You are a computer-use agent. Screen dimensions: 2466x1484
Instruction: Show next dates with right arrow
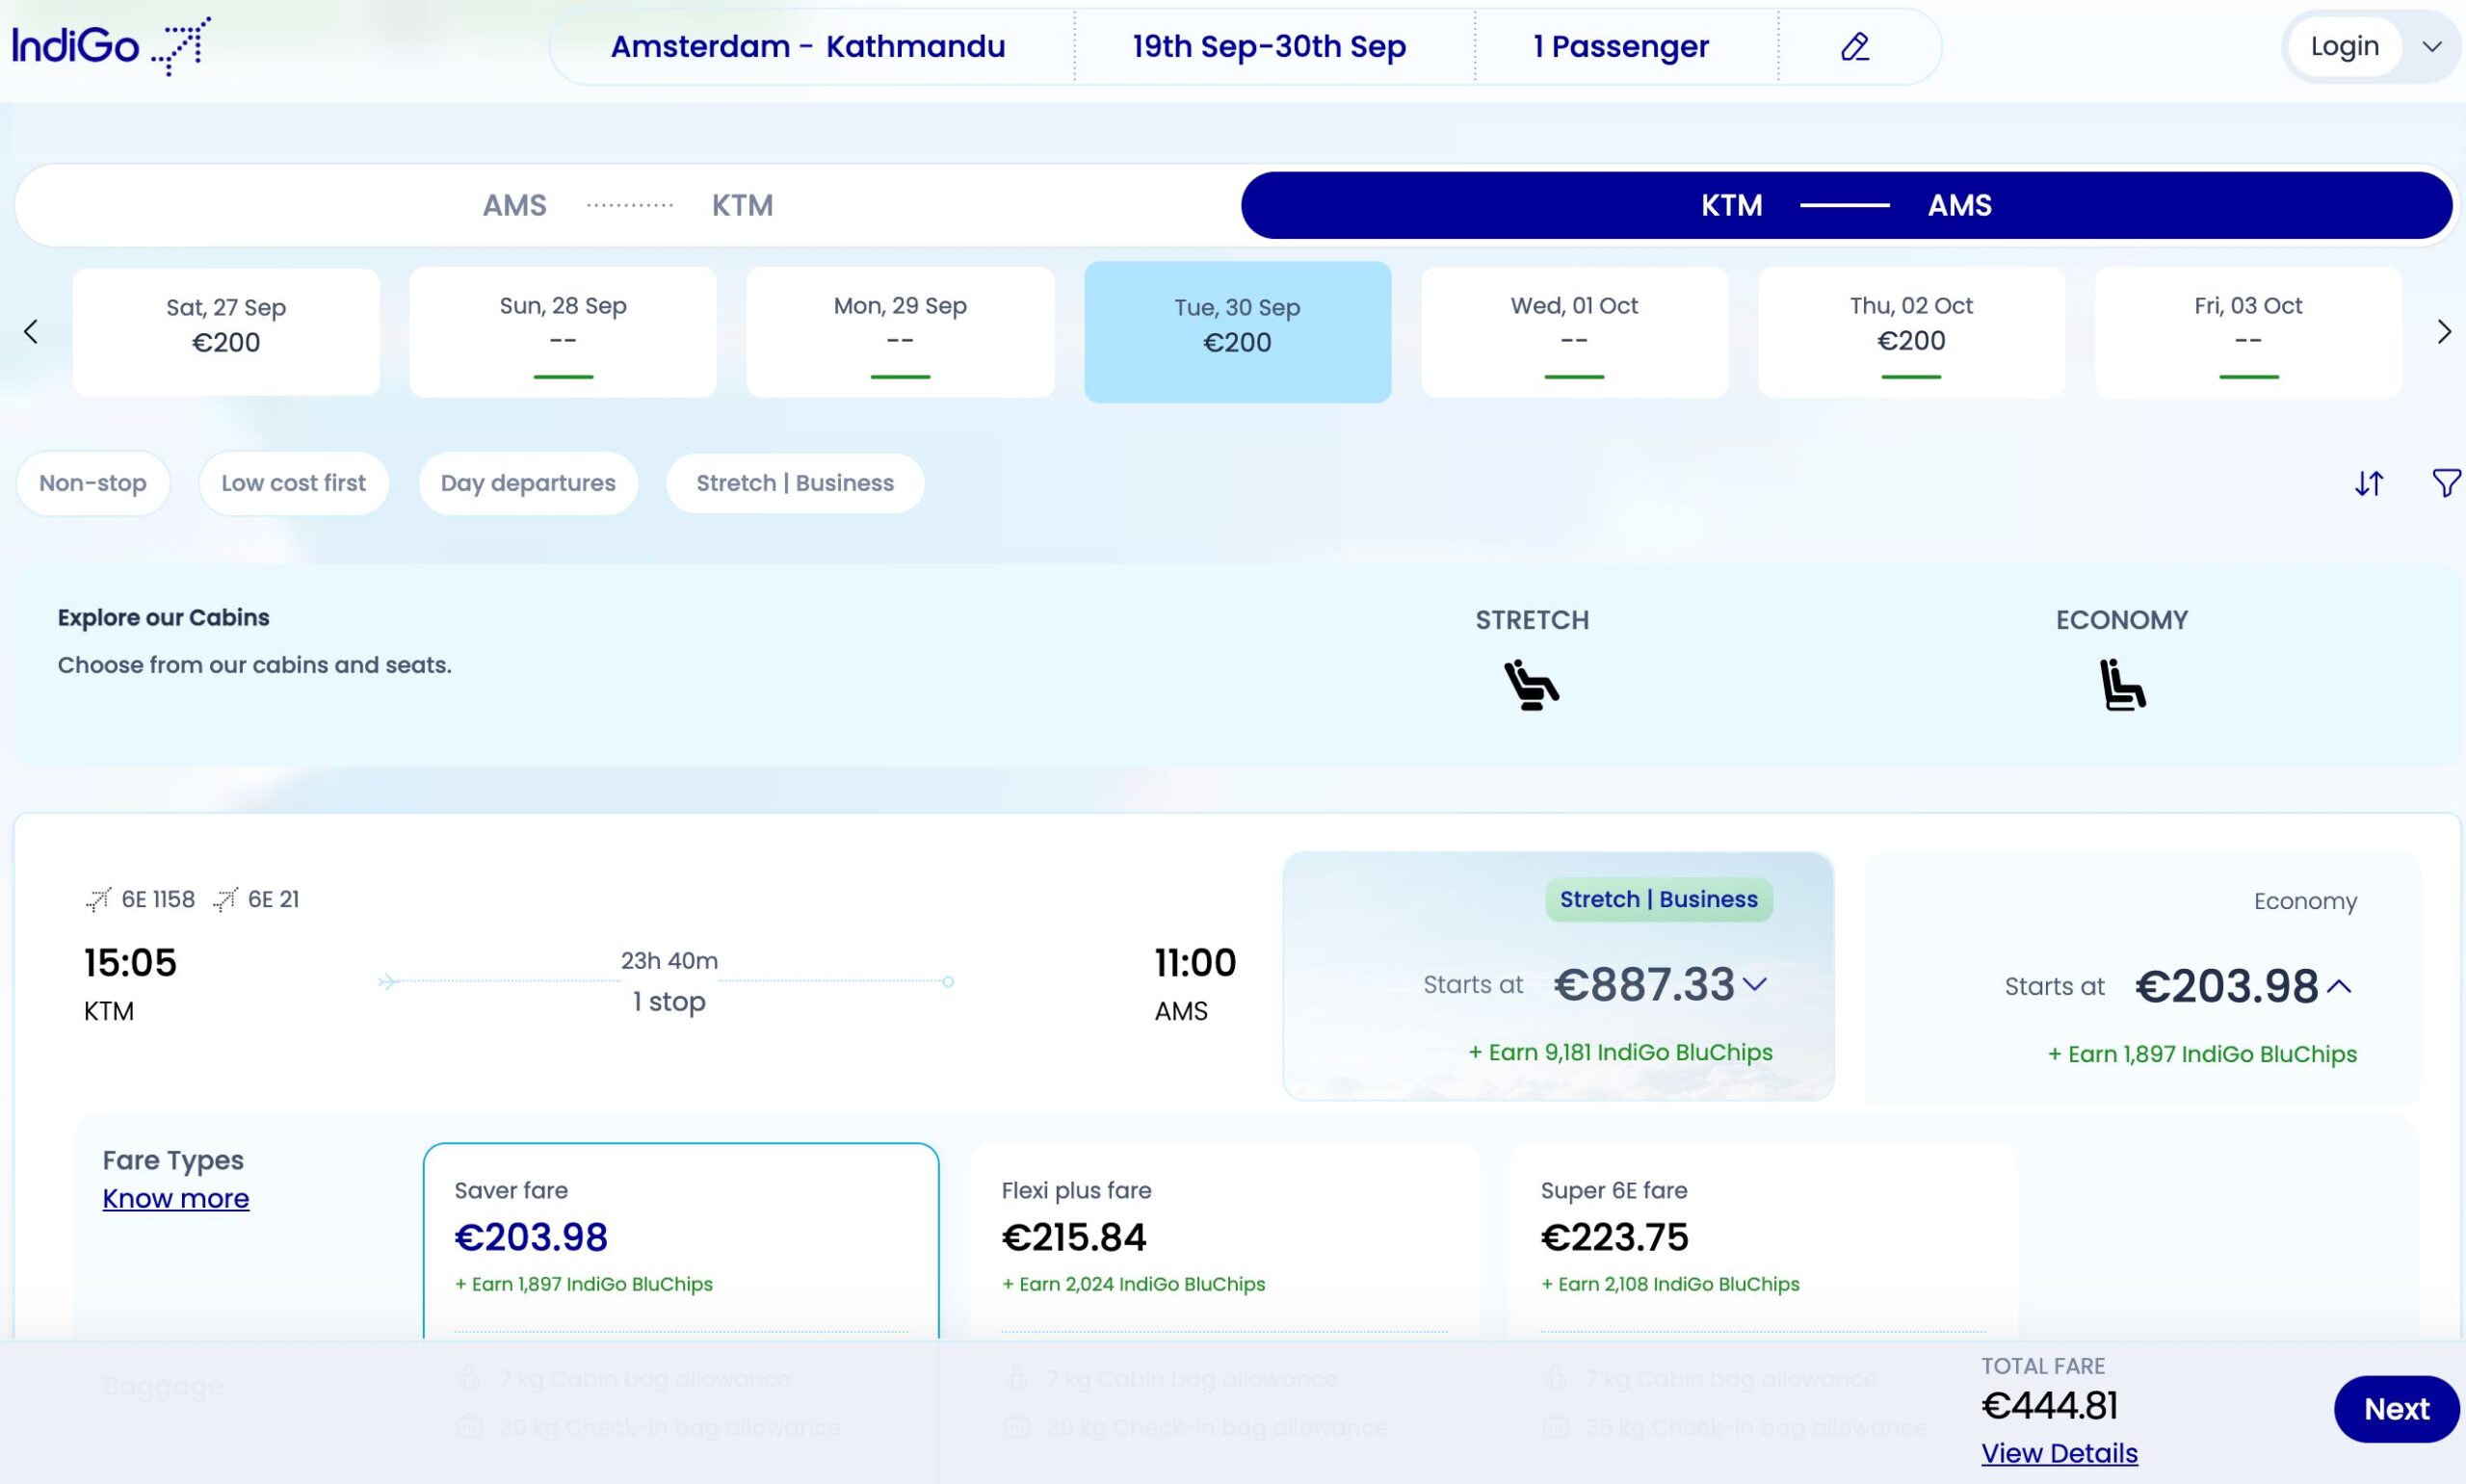[2443, 332]
